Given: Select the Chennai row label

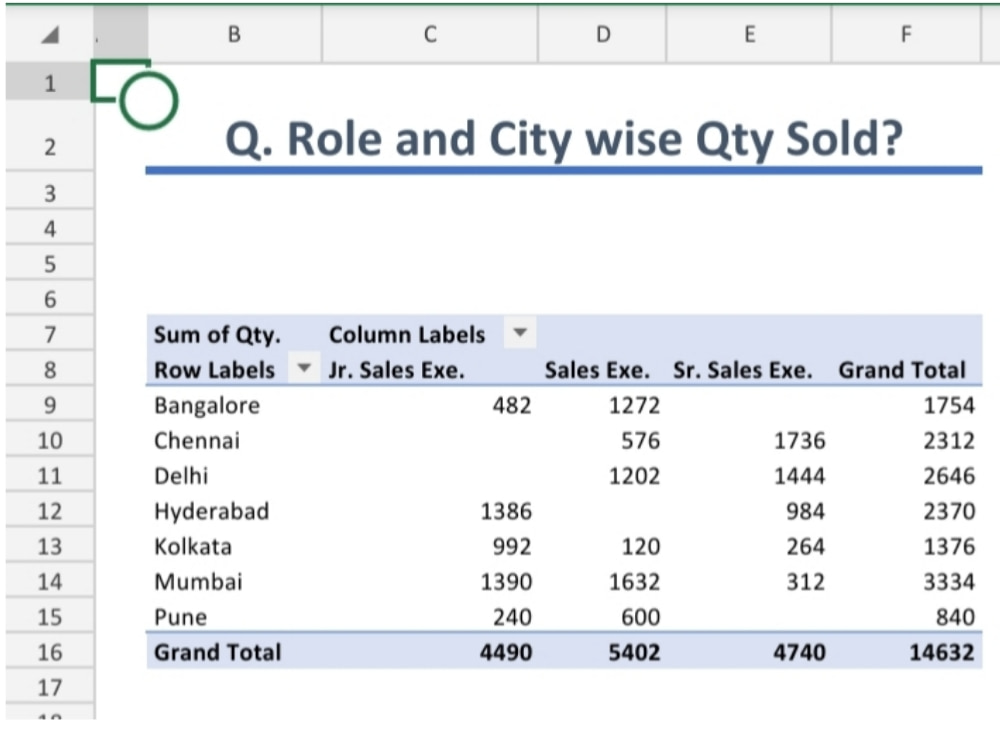Looking at the screenshot, I should coord(197,441).
